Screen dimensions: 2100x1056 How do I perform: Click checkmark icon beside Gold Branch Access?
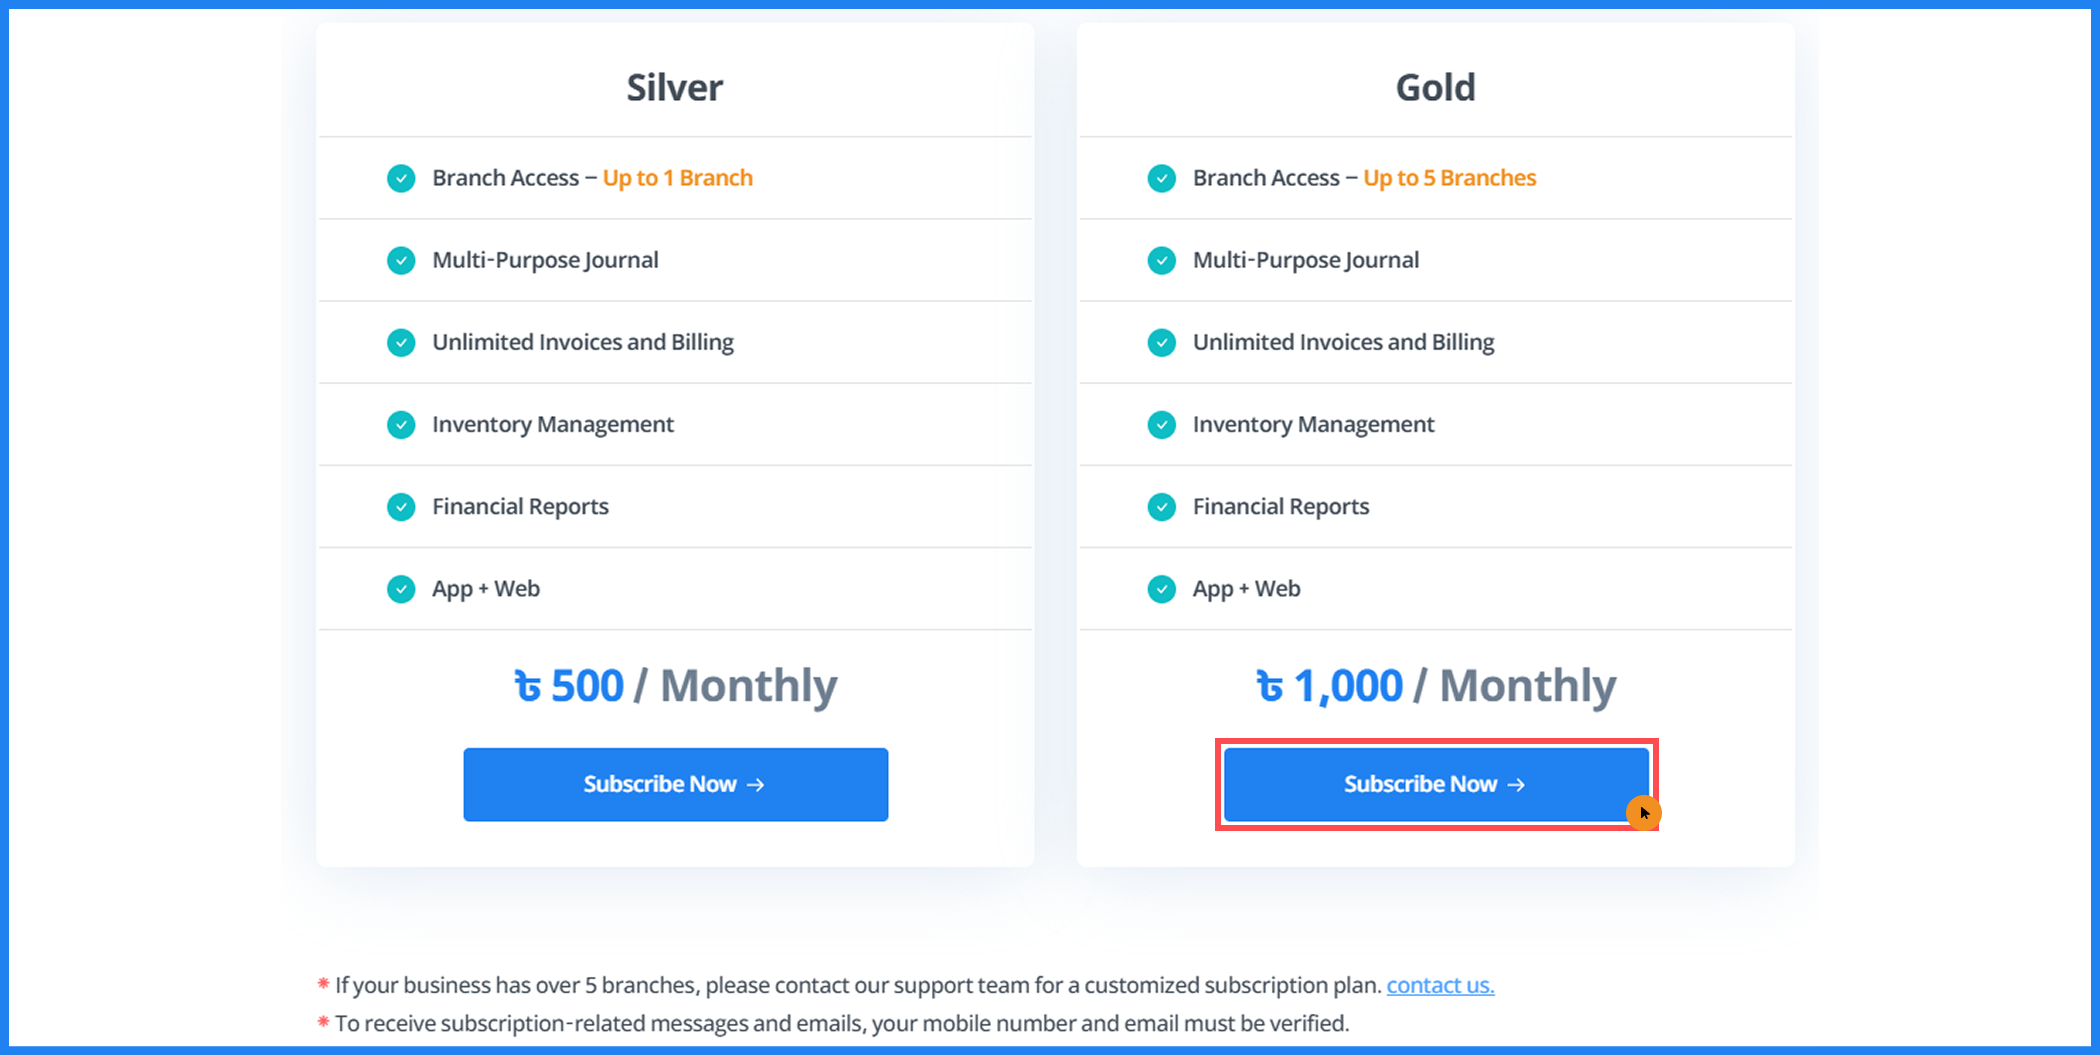1161,178
